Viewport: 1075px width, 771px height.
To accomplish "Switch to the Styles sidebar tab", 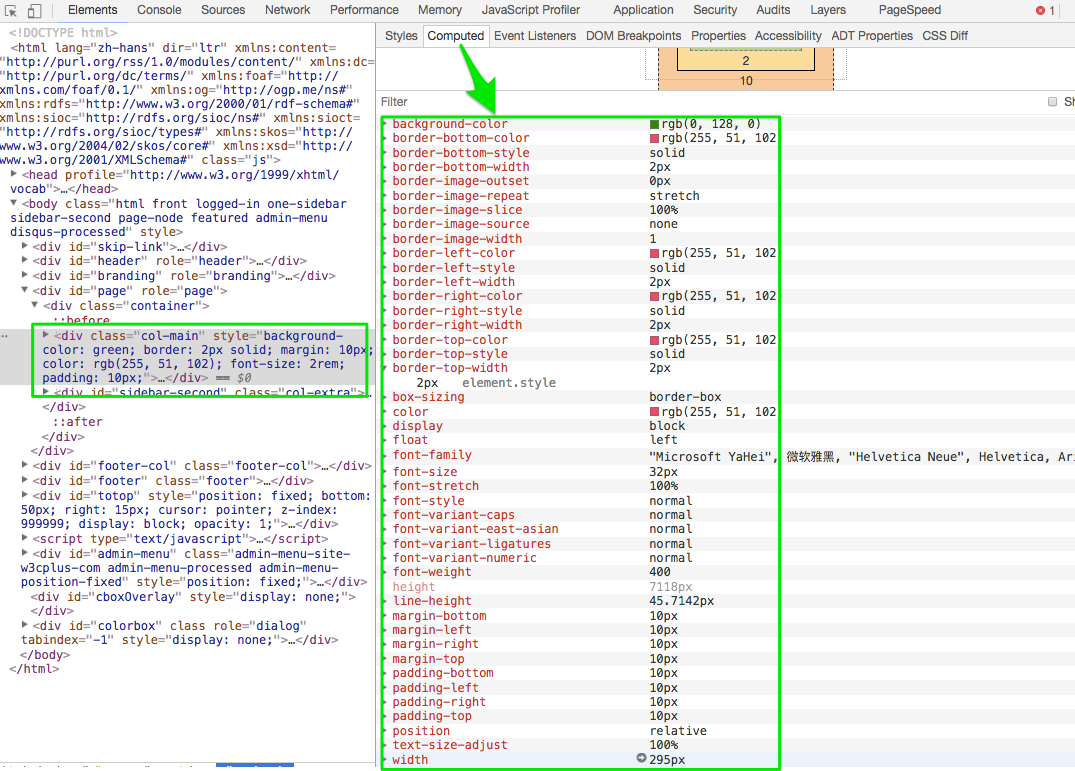I will click(401, 36).
